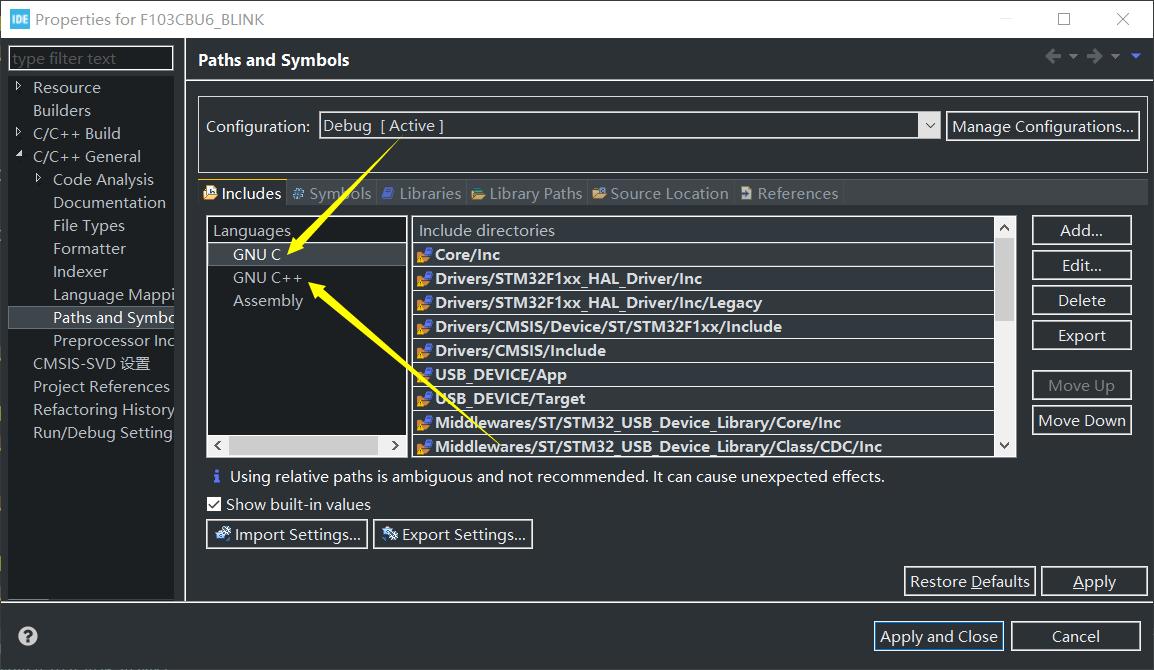
Task: Switch to the Symbols tab
Action: 331,194
